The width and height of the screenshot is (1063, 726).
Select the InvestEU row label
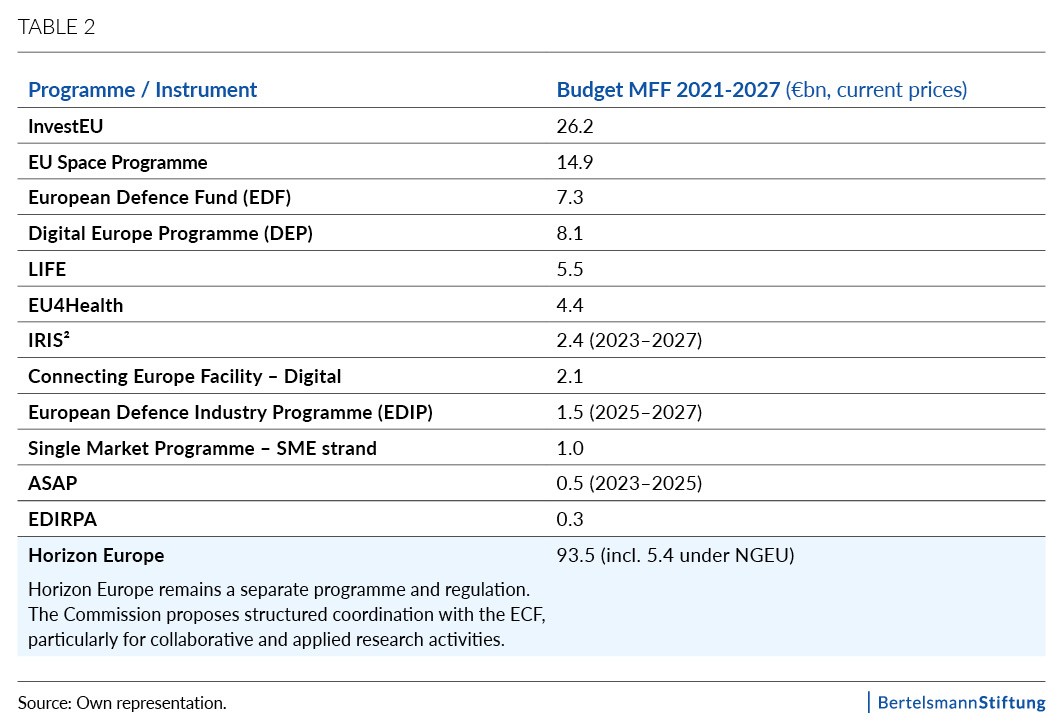coord(66,127)
